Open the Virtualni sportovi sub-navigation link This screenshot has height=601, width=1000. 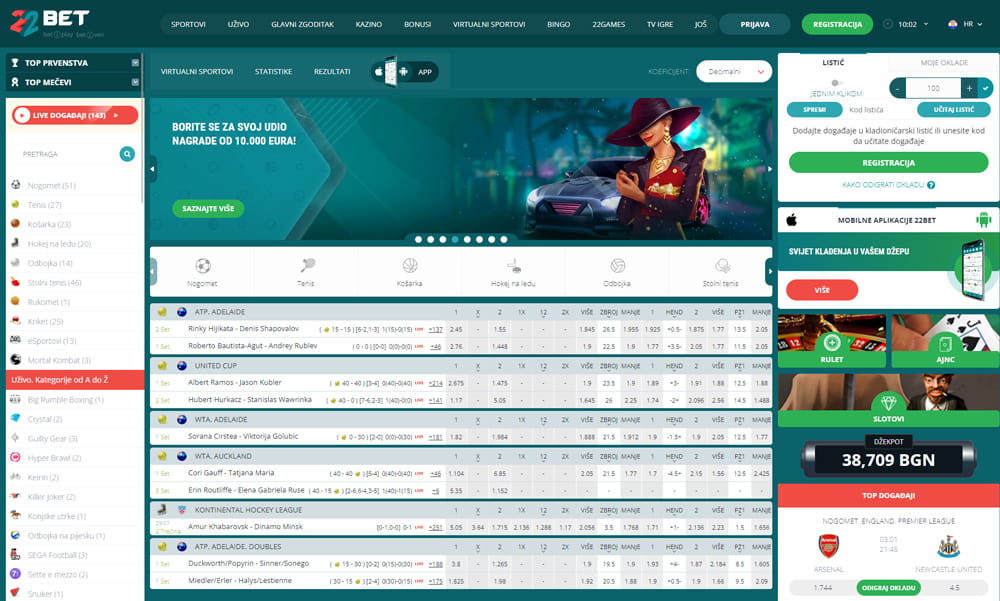[197, 71]
